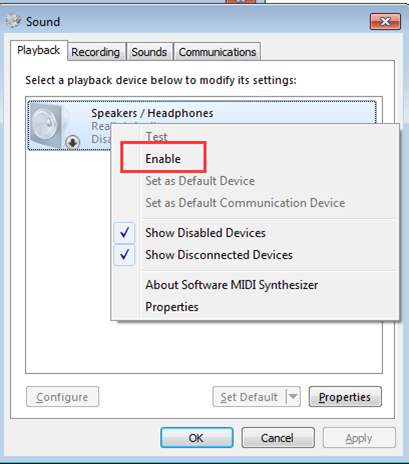Screen dimensions: 409x464
Task: Switch to the Recording tab
Action: point(96,52)
